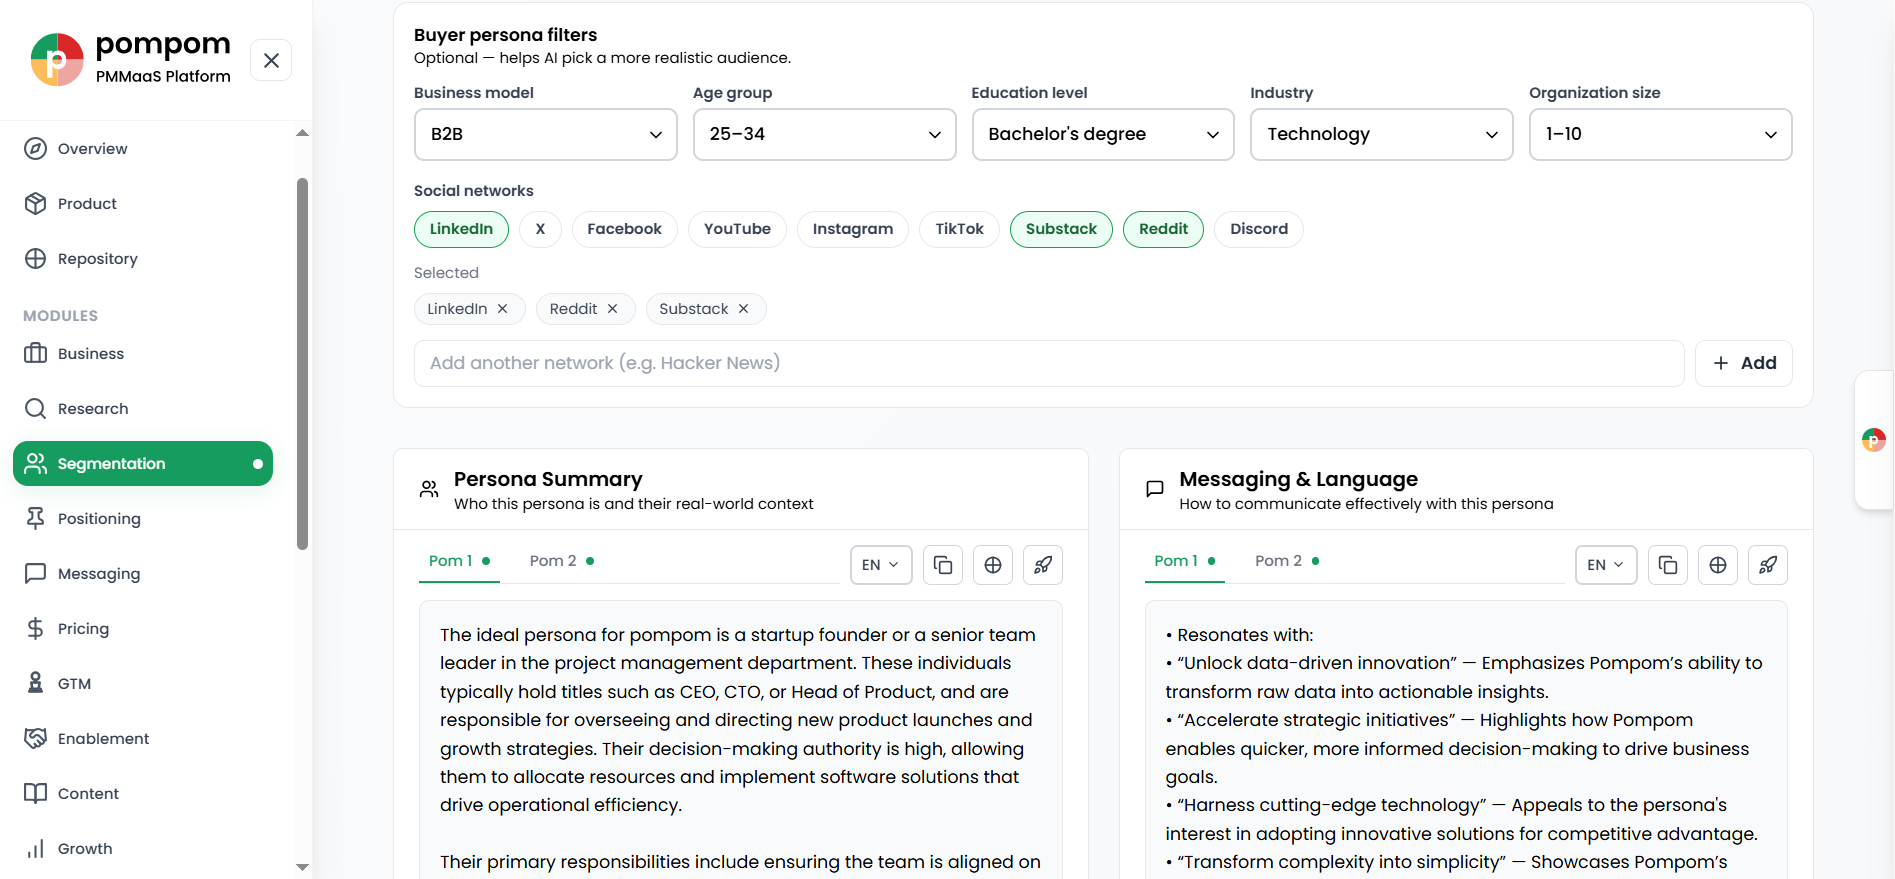Select Pom 2 tab in Messaging & Language
The height and width of the screenshot is (879, 1895).
1287,561
